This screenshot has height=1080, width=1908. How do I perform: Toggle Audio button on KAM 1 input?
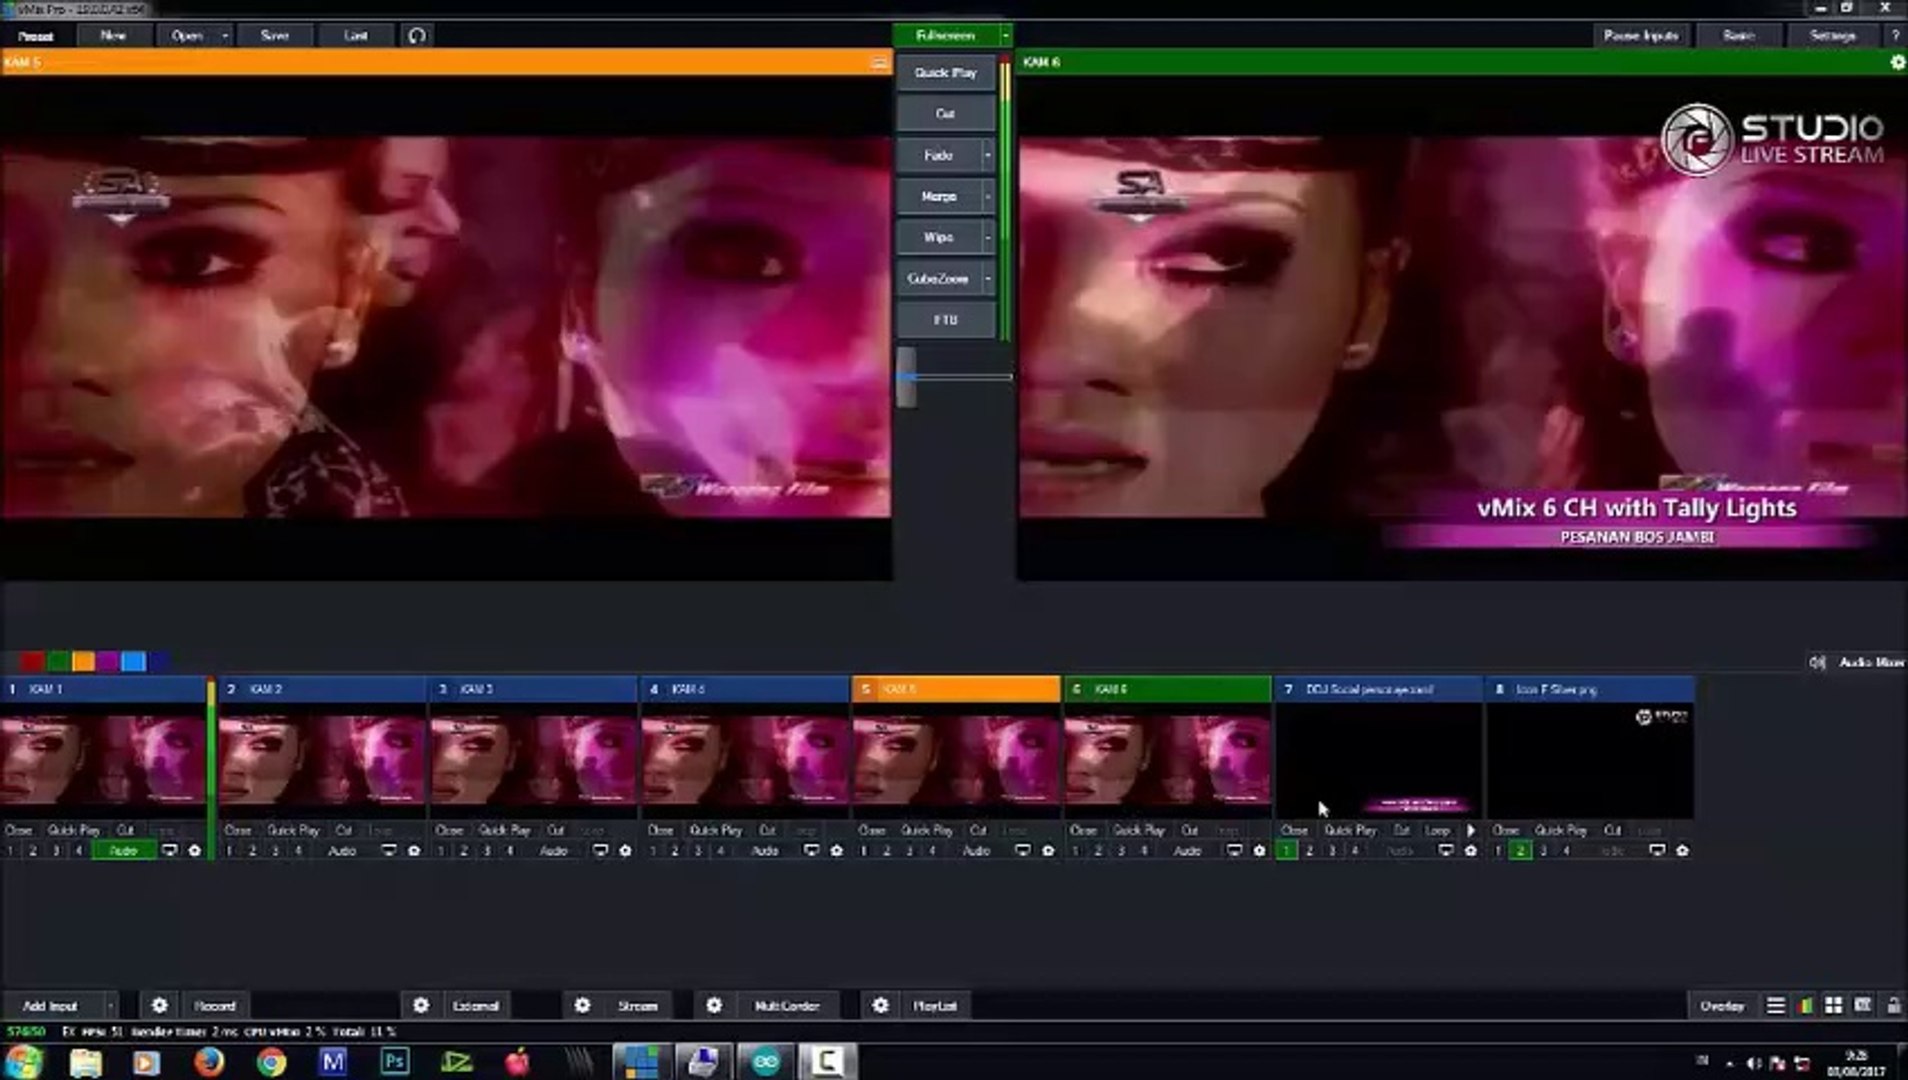tap(123, 850)
